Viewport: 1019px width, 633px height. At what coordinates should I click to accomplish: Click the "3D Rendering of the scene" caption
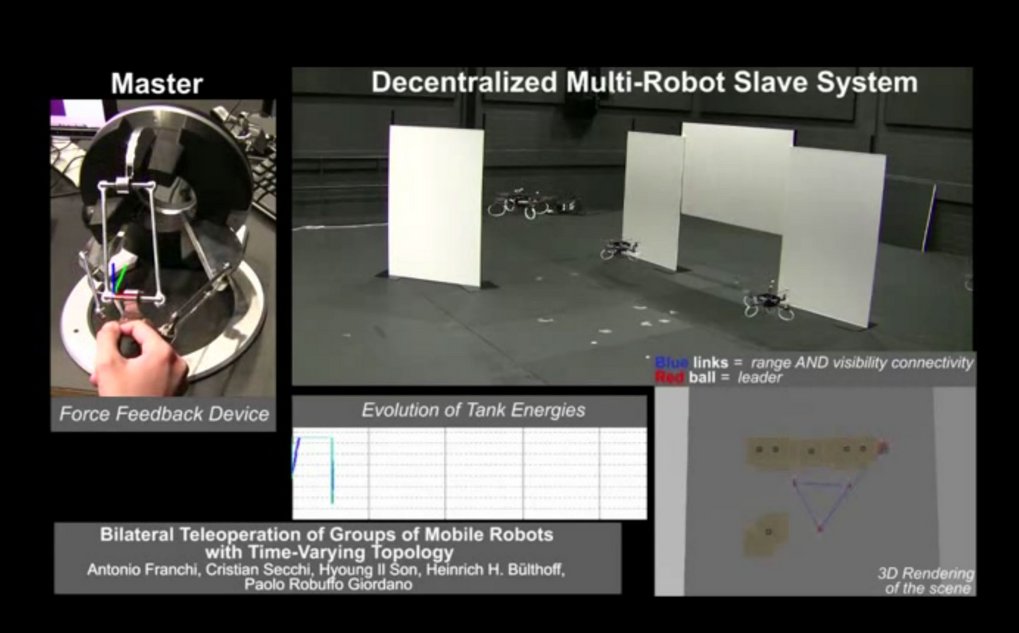pyautogui.click(x=925, y=580)
